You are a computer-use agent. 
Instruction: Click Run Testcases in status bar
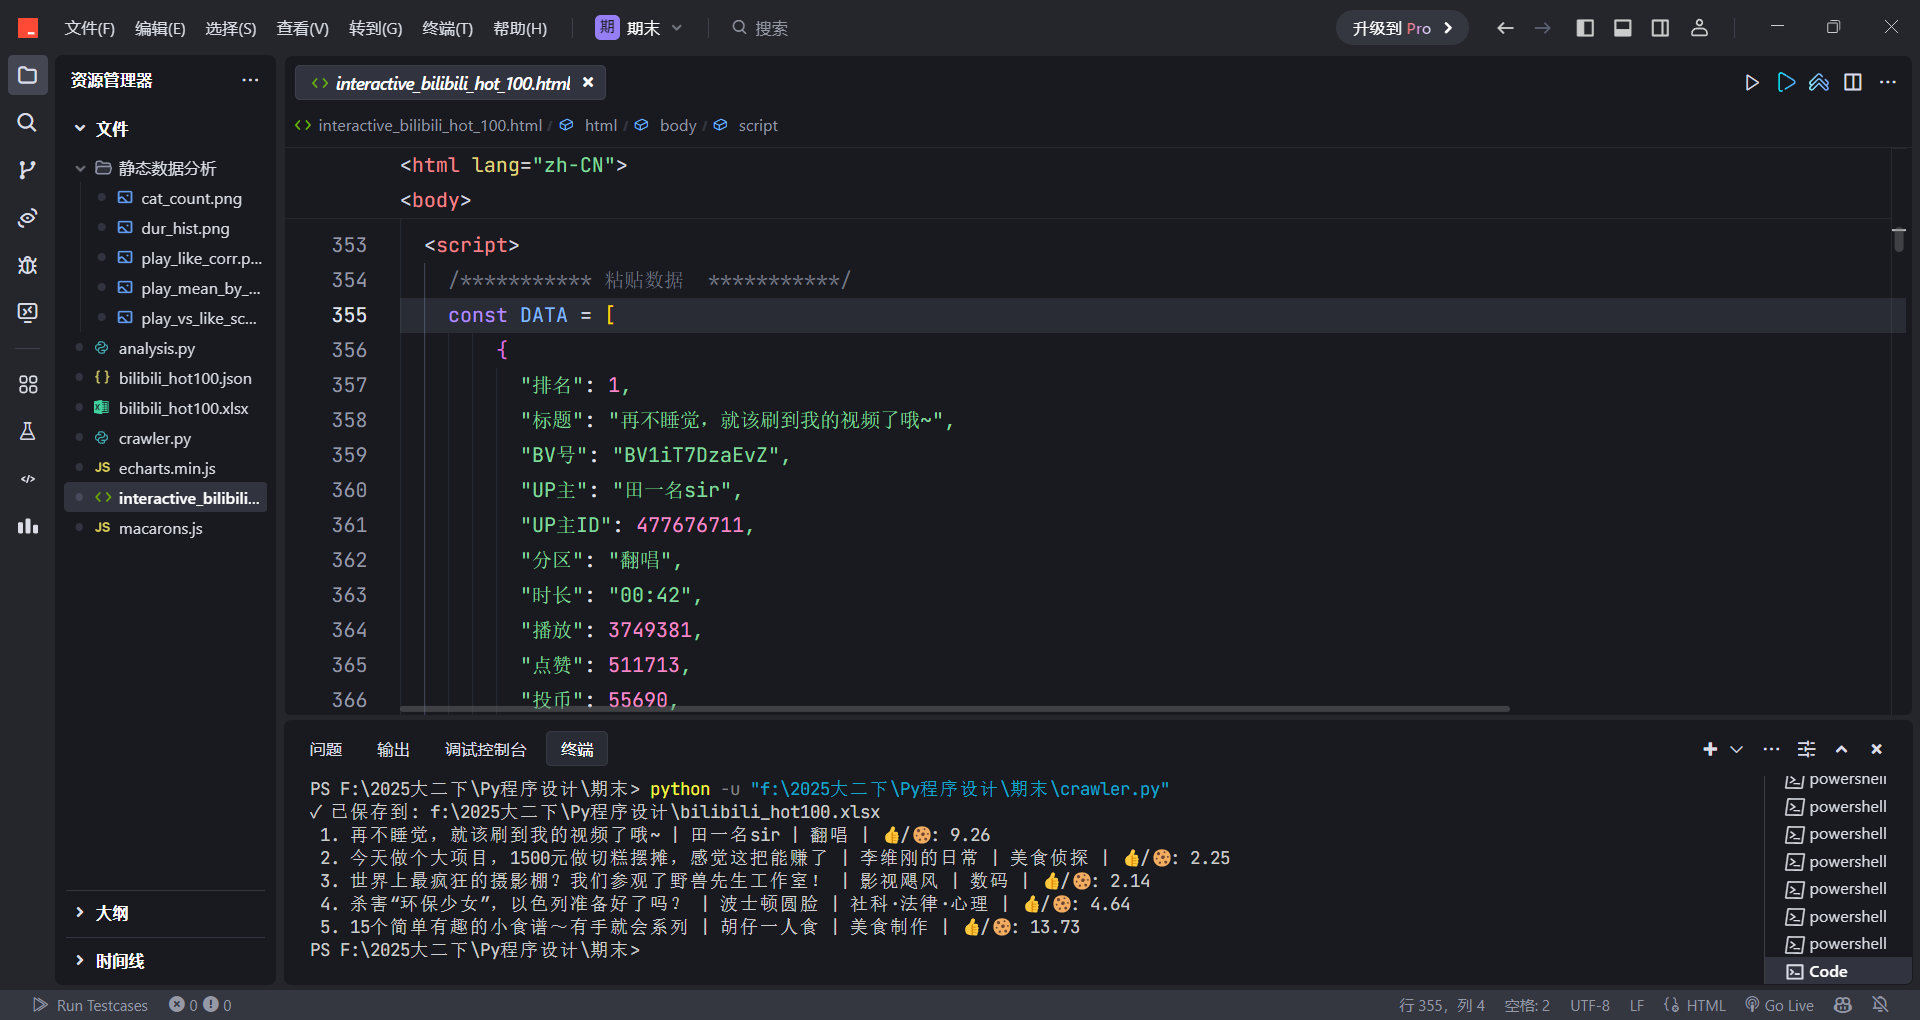(x=91, y=1005)
